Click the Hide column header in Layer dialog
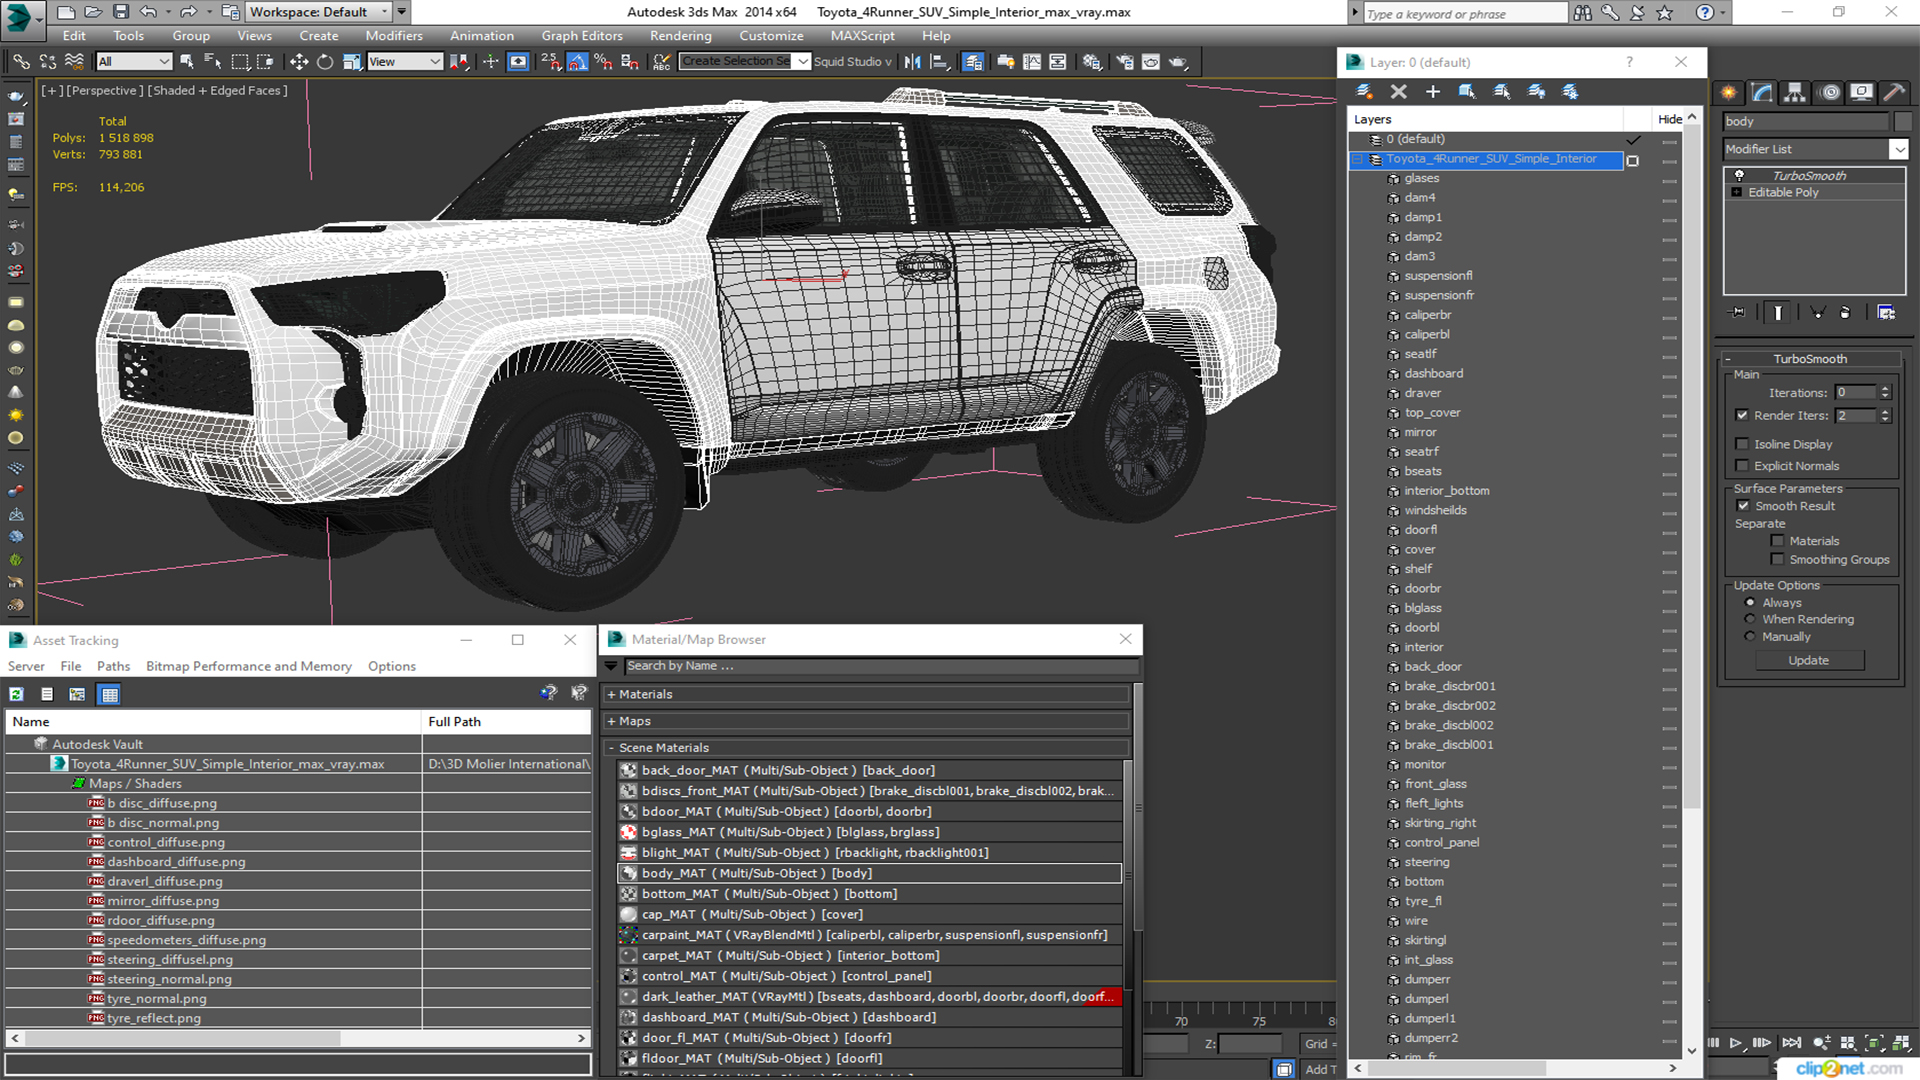Viewport: 1920px width, 1080px height. 1669,119
